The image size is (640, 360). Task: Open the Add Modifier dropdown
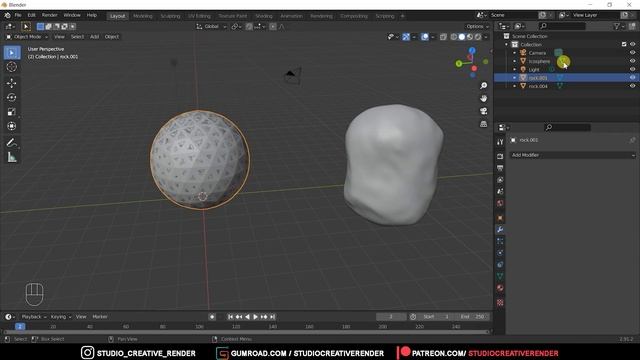pyautogui.click(x=573, y=155)
